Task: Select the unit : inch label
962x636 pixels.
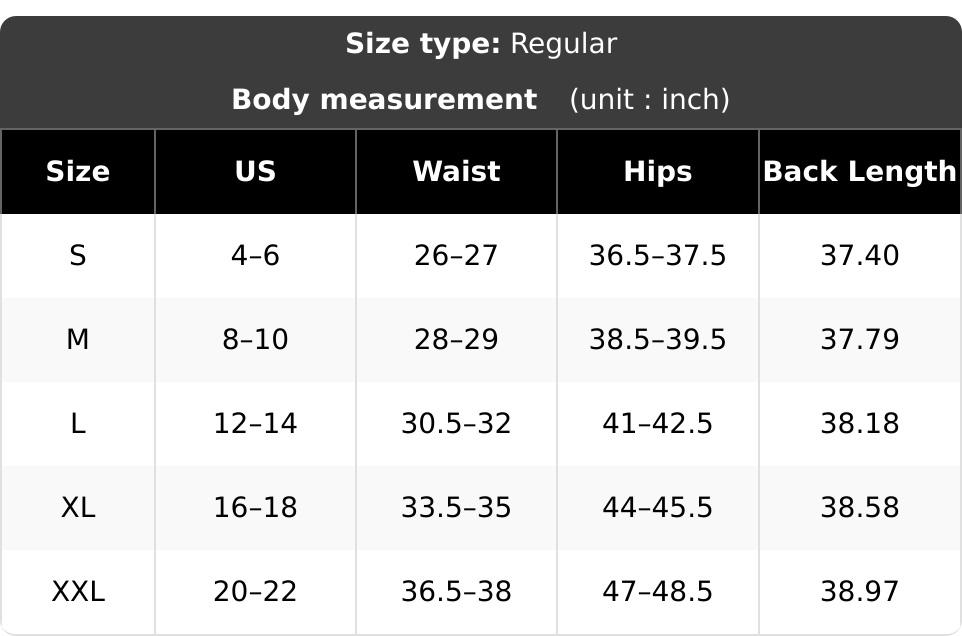Action: pos(650,100)
